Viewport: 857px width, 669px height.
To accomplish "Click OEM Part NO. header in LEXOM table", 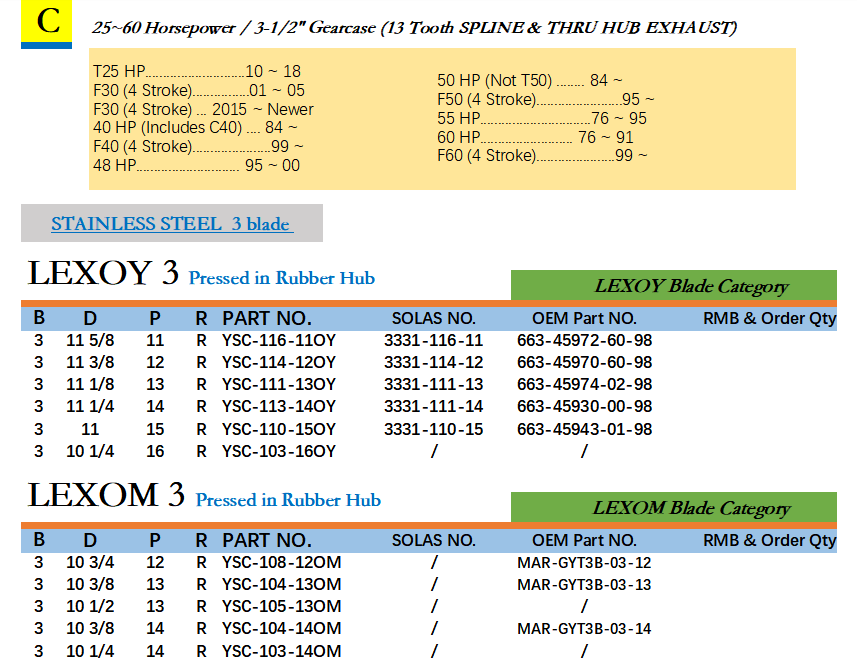I will pos(584,540).
